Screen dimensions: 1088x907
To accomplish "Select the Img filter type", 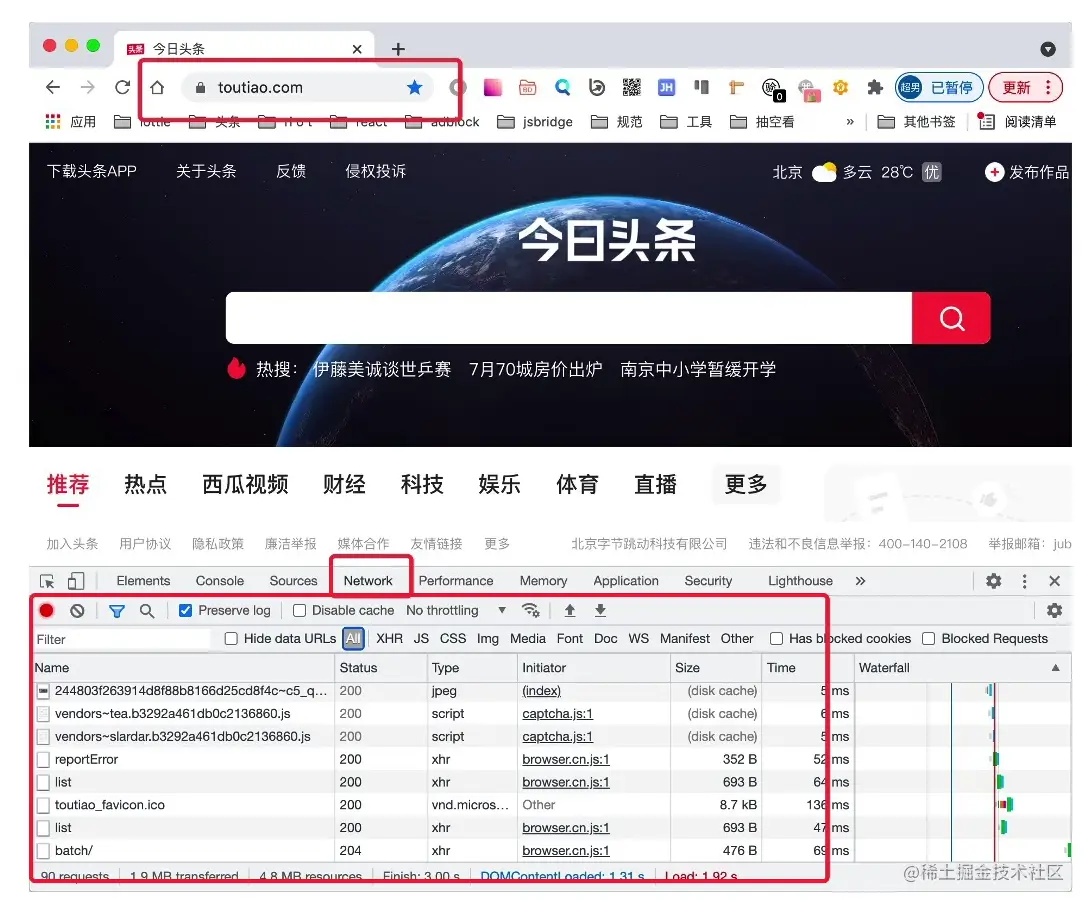I will pyautogui.click(x=488, y=638).
